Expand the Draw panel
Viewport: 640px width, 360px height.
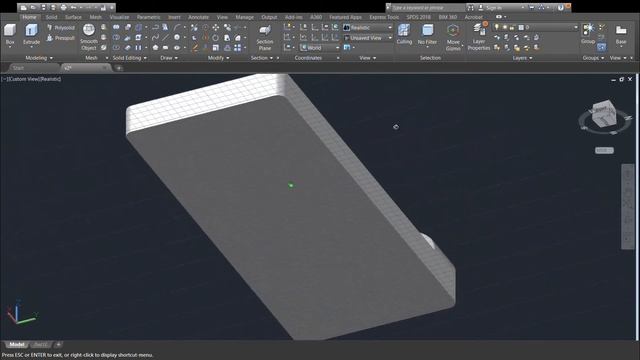pyautogui.click(x=169, y=58)
